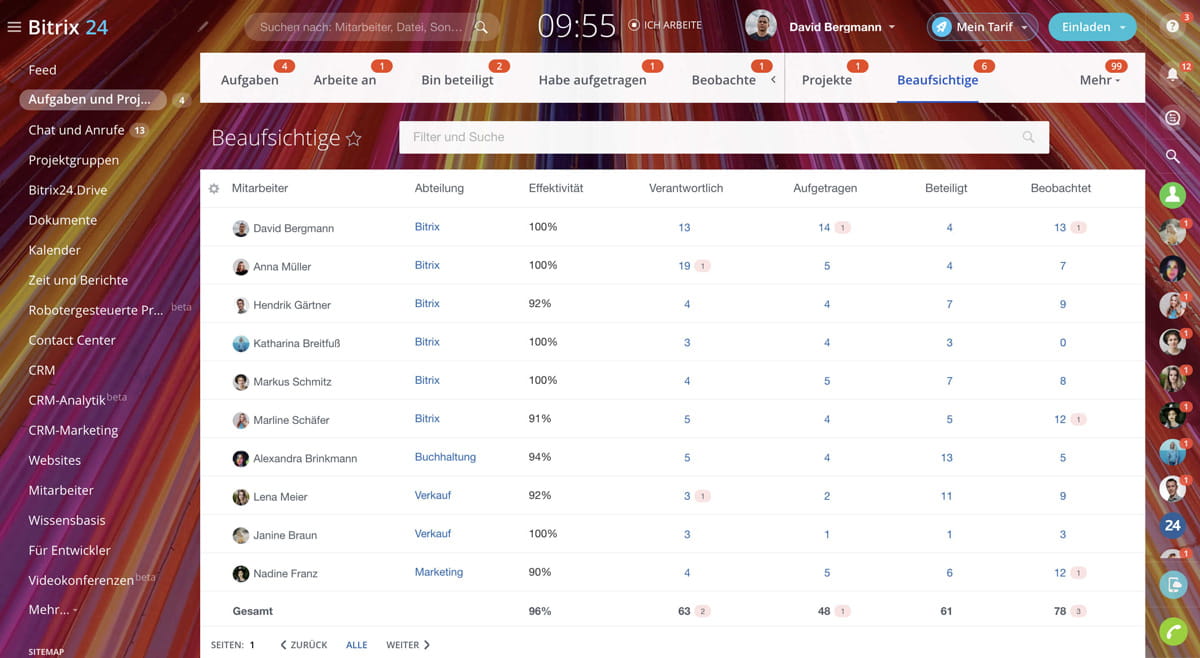Open table settings gear icon
The width and height of the screenshot is (1200, 658).
point(214,188)
